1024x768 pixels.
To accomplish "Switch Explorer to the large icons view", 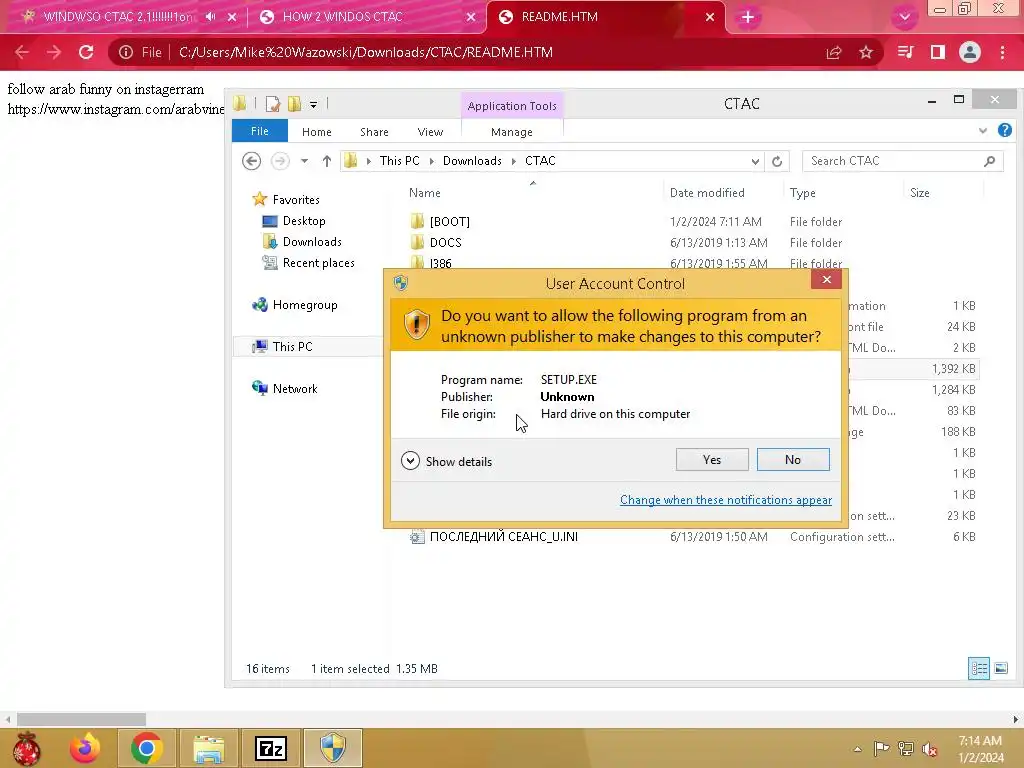I will (1000, 668).
